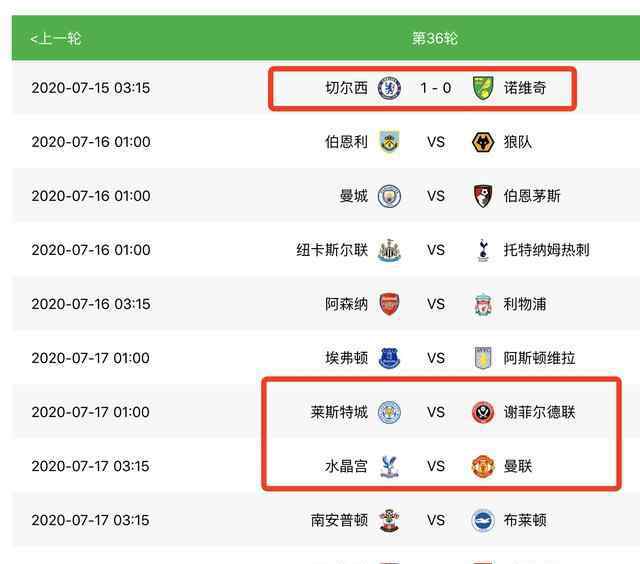The width and height of the screenshot is (640, 564).
Task: Click the Tottenham Hotspur club crest
Action: (483, 250)
